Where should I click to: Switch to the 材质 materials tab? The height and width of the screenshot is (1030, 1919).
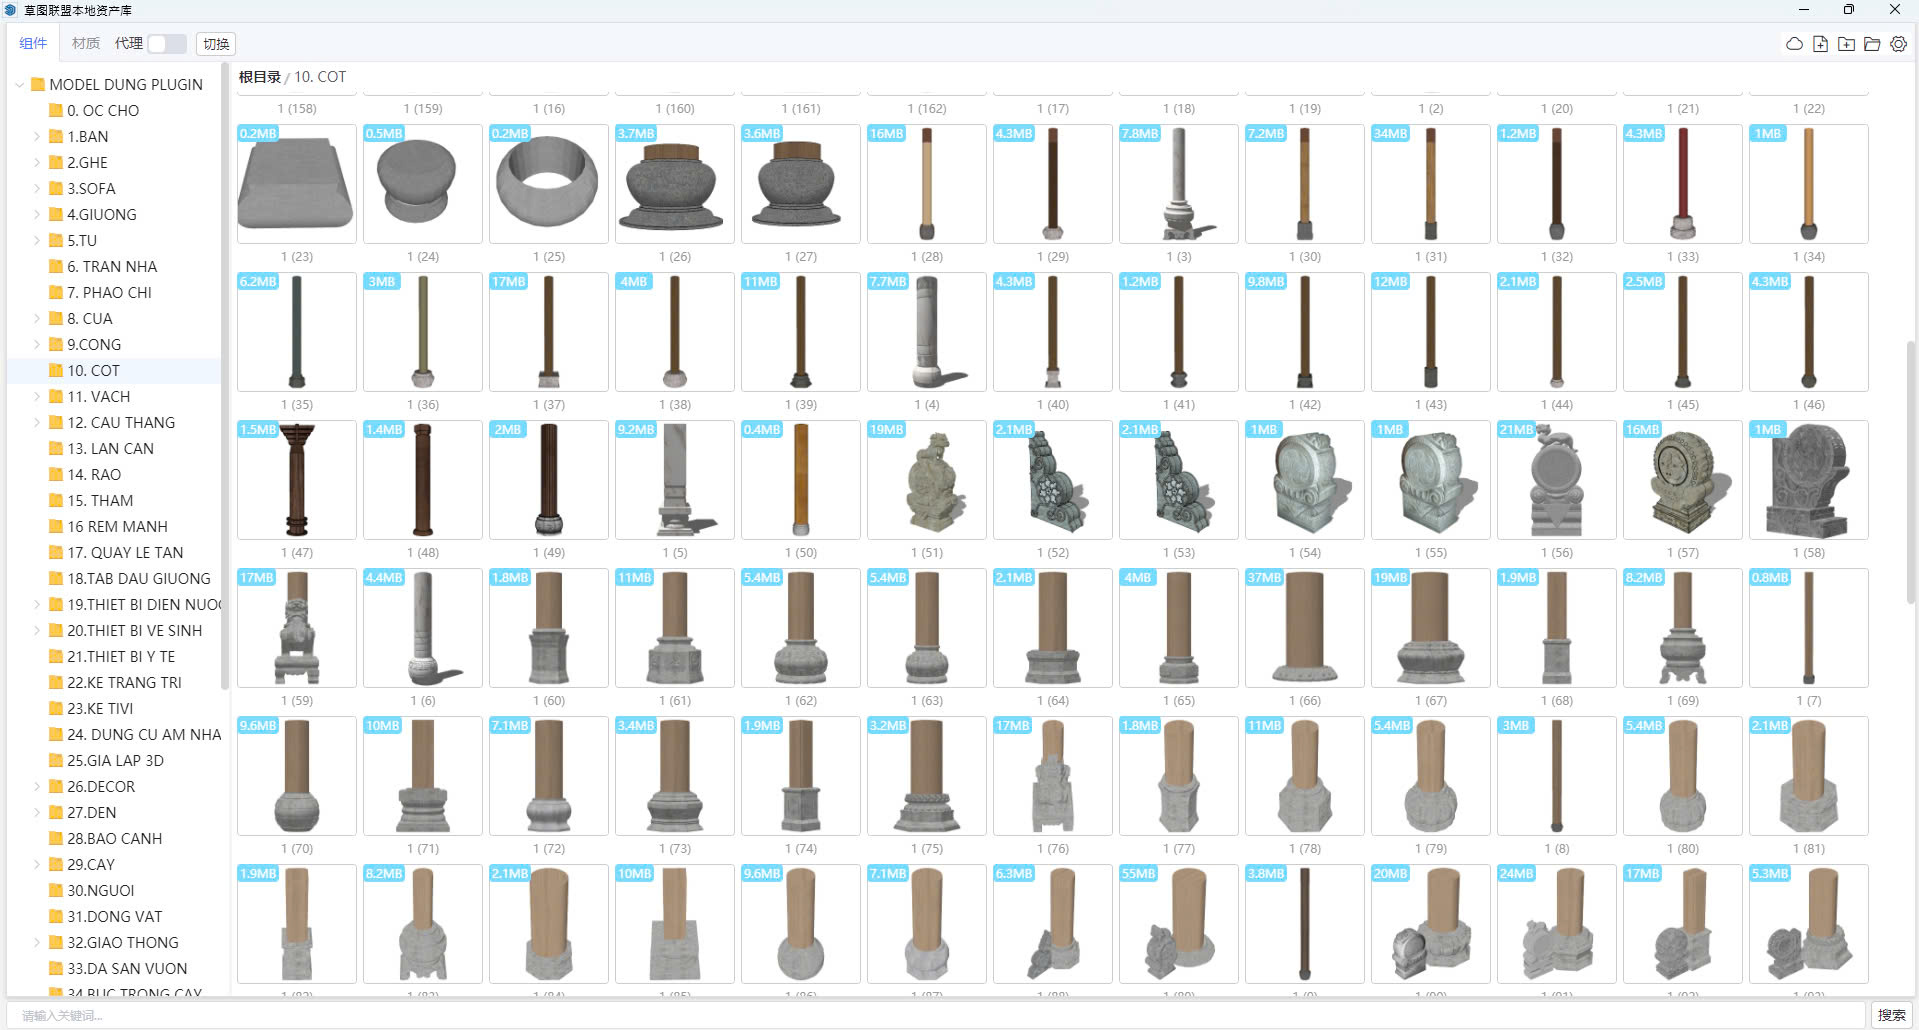coord(86,44)
